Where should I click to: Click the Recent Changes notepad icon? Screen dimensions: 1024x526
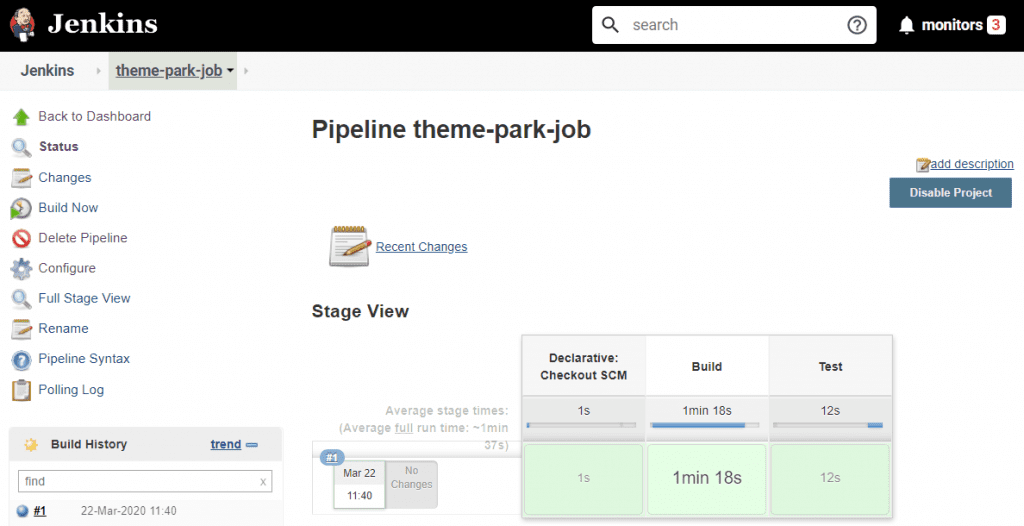click(x=349, y=246)
